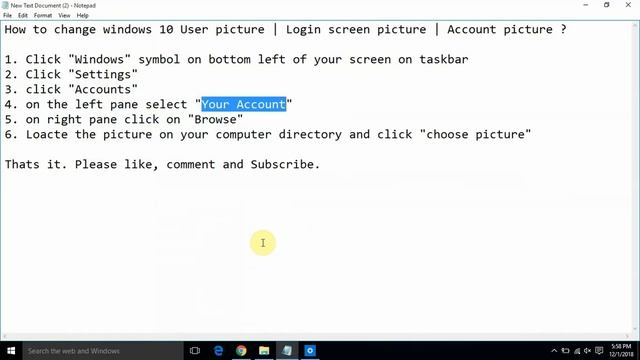This screenshot has width=640, height=360.
Task: Click 'Account picture' in the heading line
Action: coord(500,30)
